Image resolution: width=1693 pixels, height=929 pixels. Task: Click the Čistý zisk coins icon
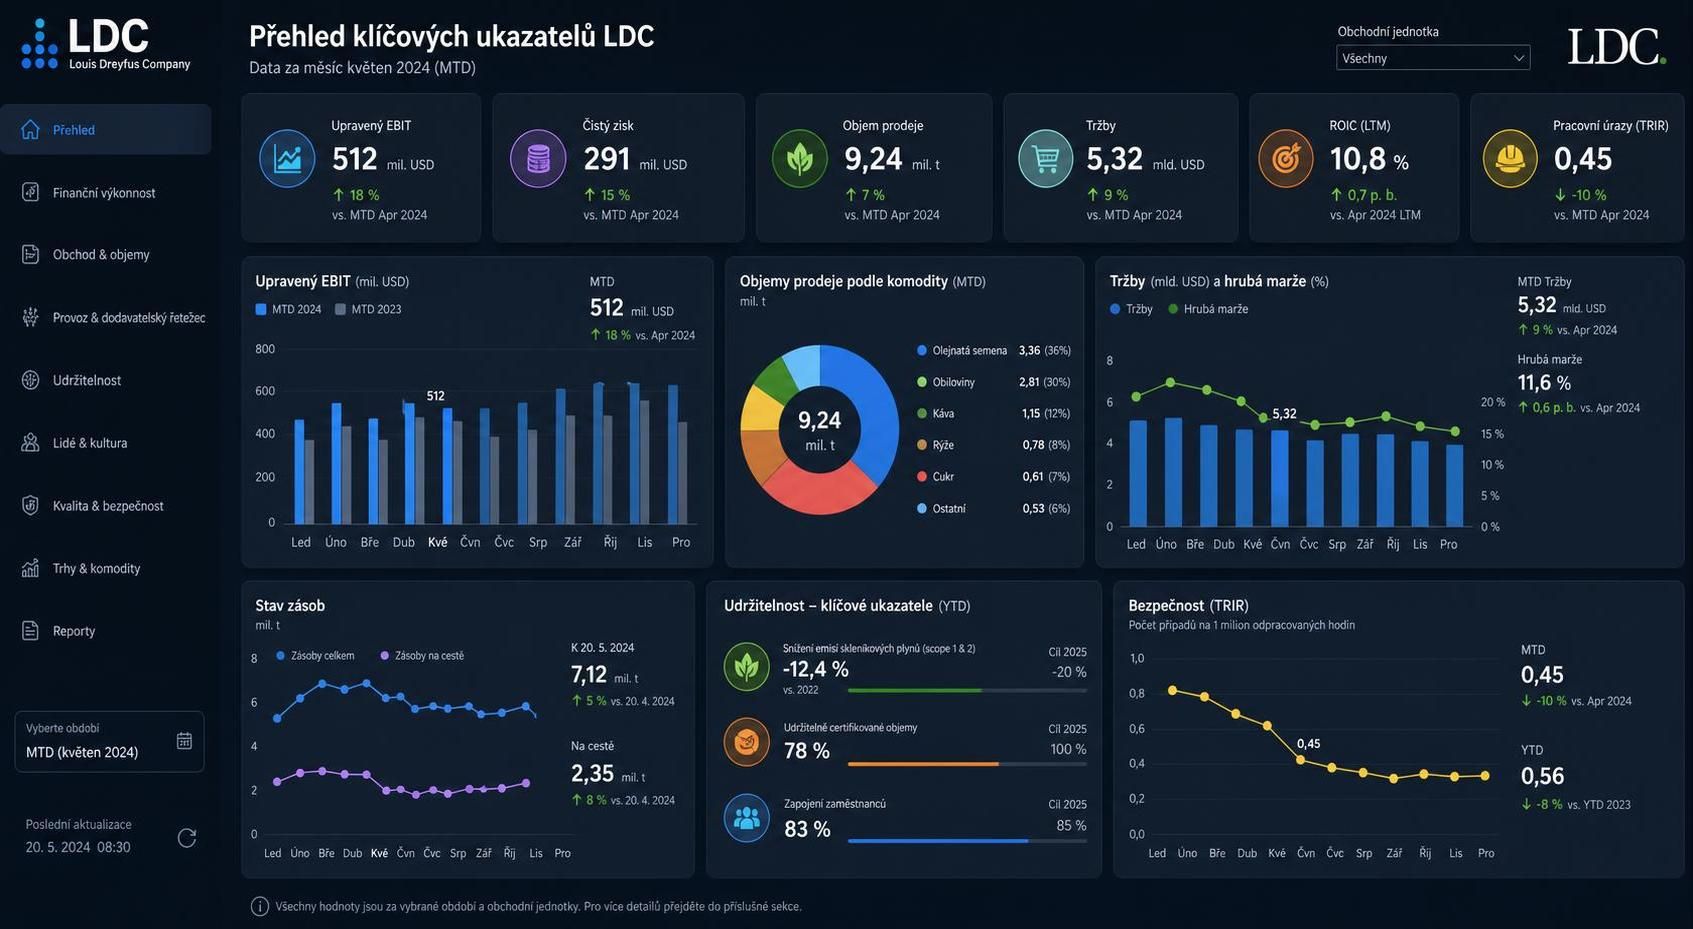pyautogui.click(x=538, y=159)
